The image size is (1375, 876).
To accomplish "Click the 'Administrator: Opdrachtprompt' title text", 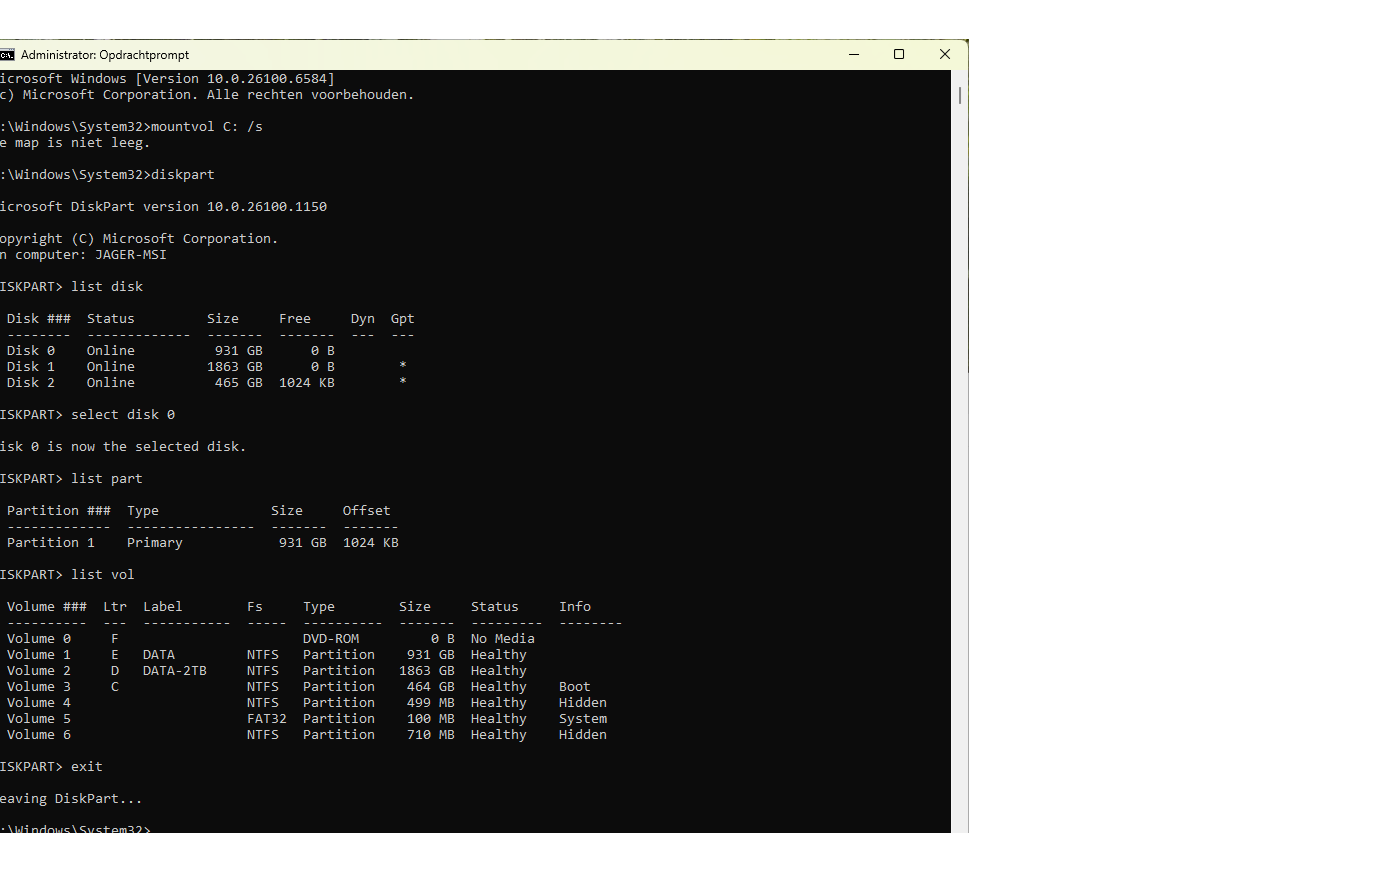I will (x=105, y=55).
